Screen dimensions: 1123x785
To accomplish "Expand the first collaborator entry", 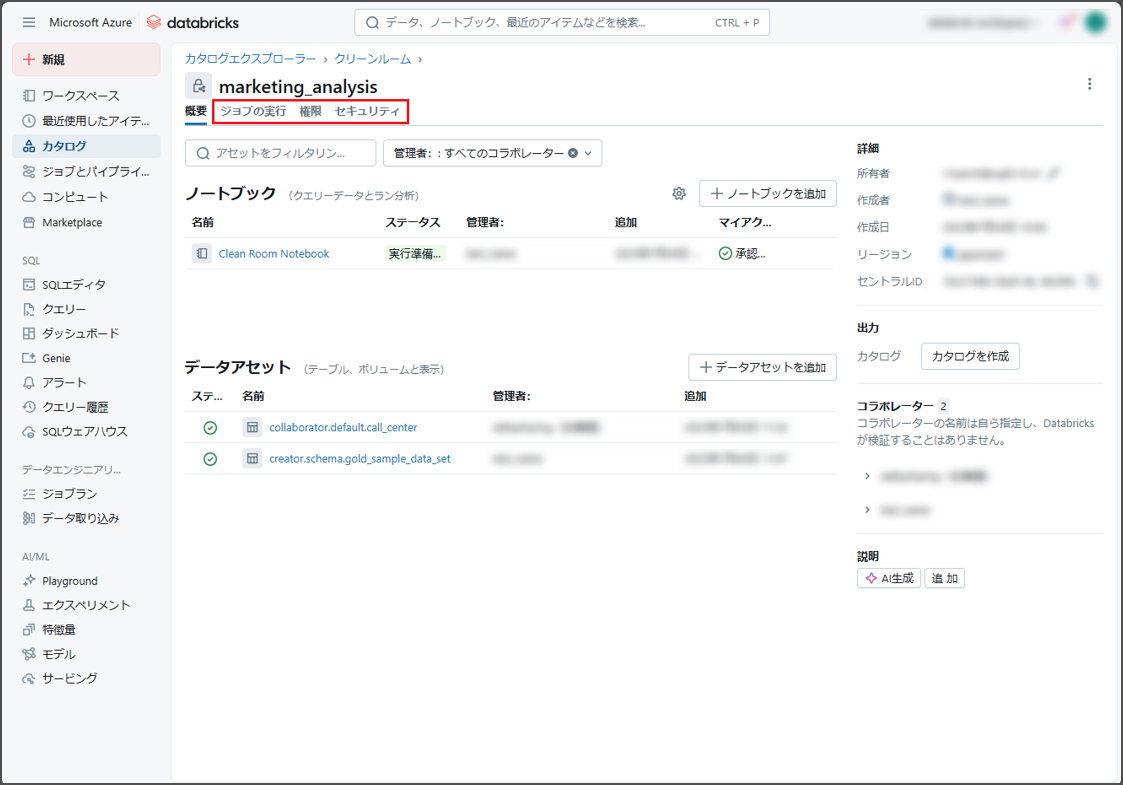I will (867, 476).
